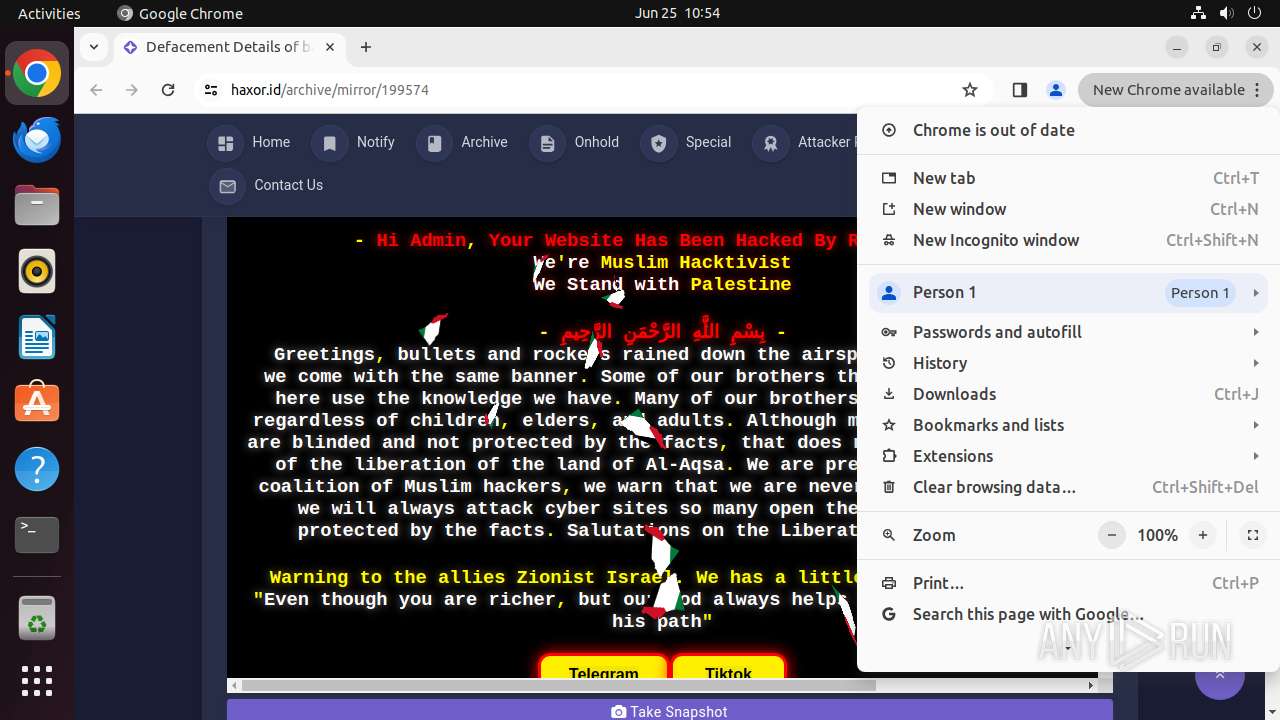Viewport: 1280px width, 720px height.
Task: Launch Terminal from the dock
Action: 37,535
